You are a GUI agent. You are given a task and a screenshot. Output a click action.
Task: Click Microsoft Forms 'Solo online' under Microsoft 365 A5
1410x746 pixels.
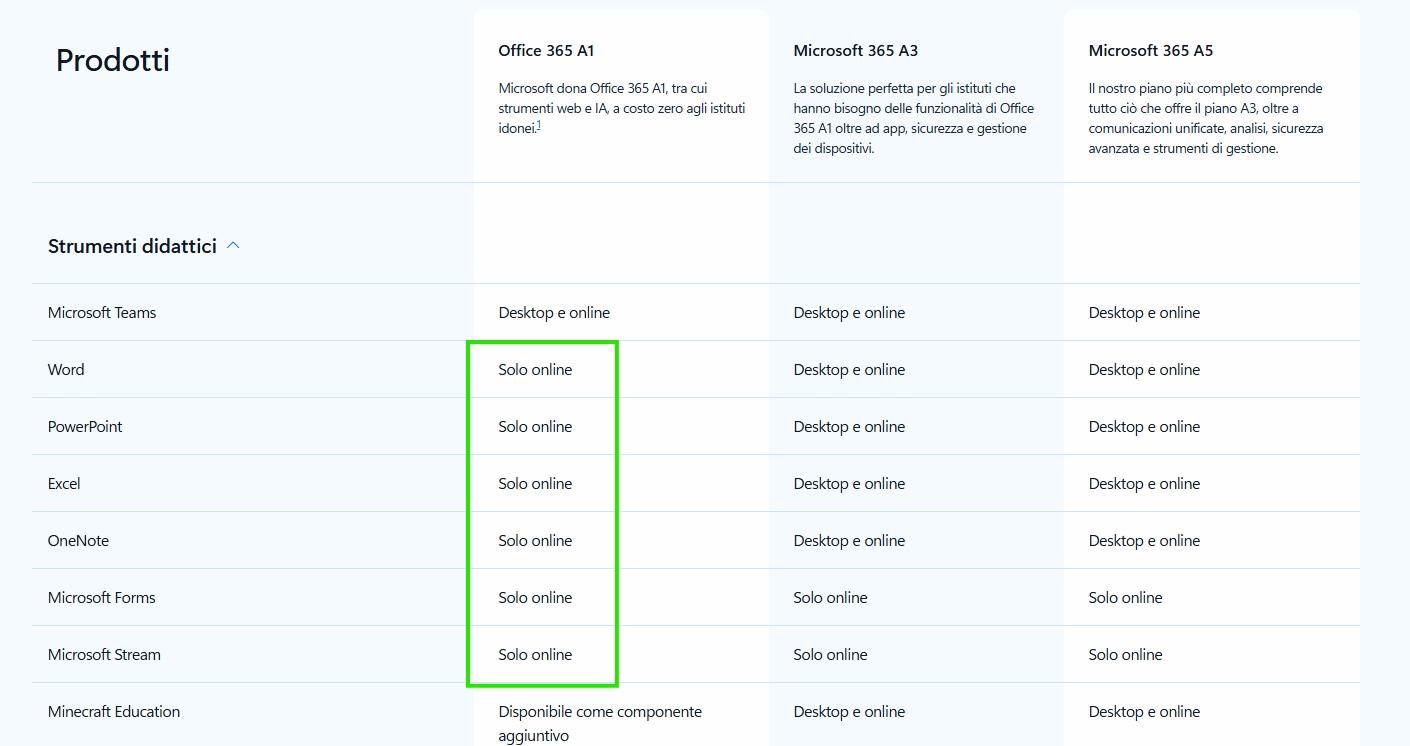tap(1126, 598)
